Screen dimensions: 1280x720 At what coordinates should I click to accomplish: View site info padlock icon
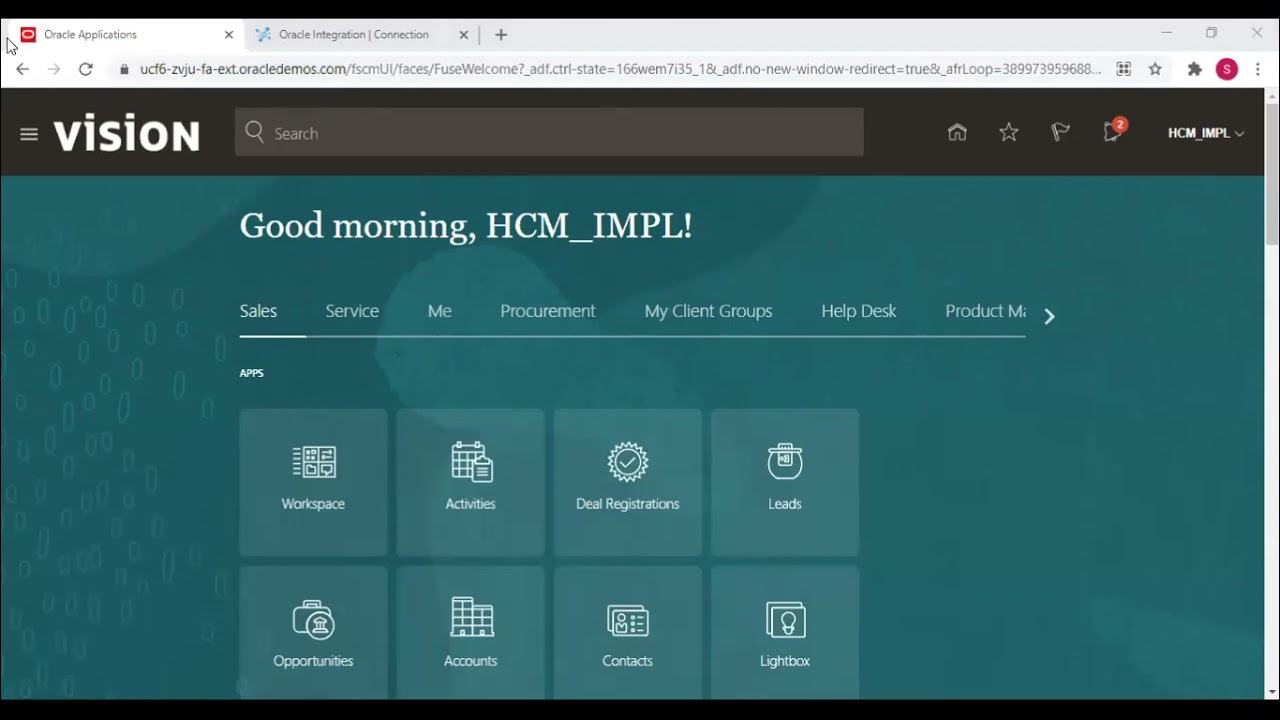click(x=124, y=69)
